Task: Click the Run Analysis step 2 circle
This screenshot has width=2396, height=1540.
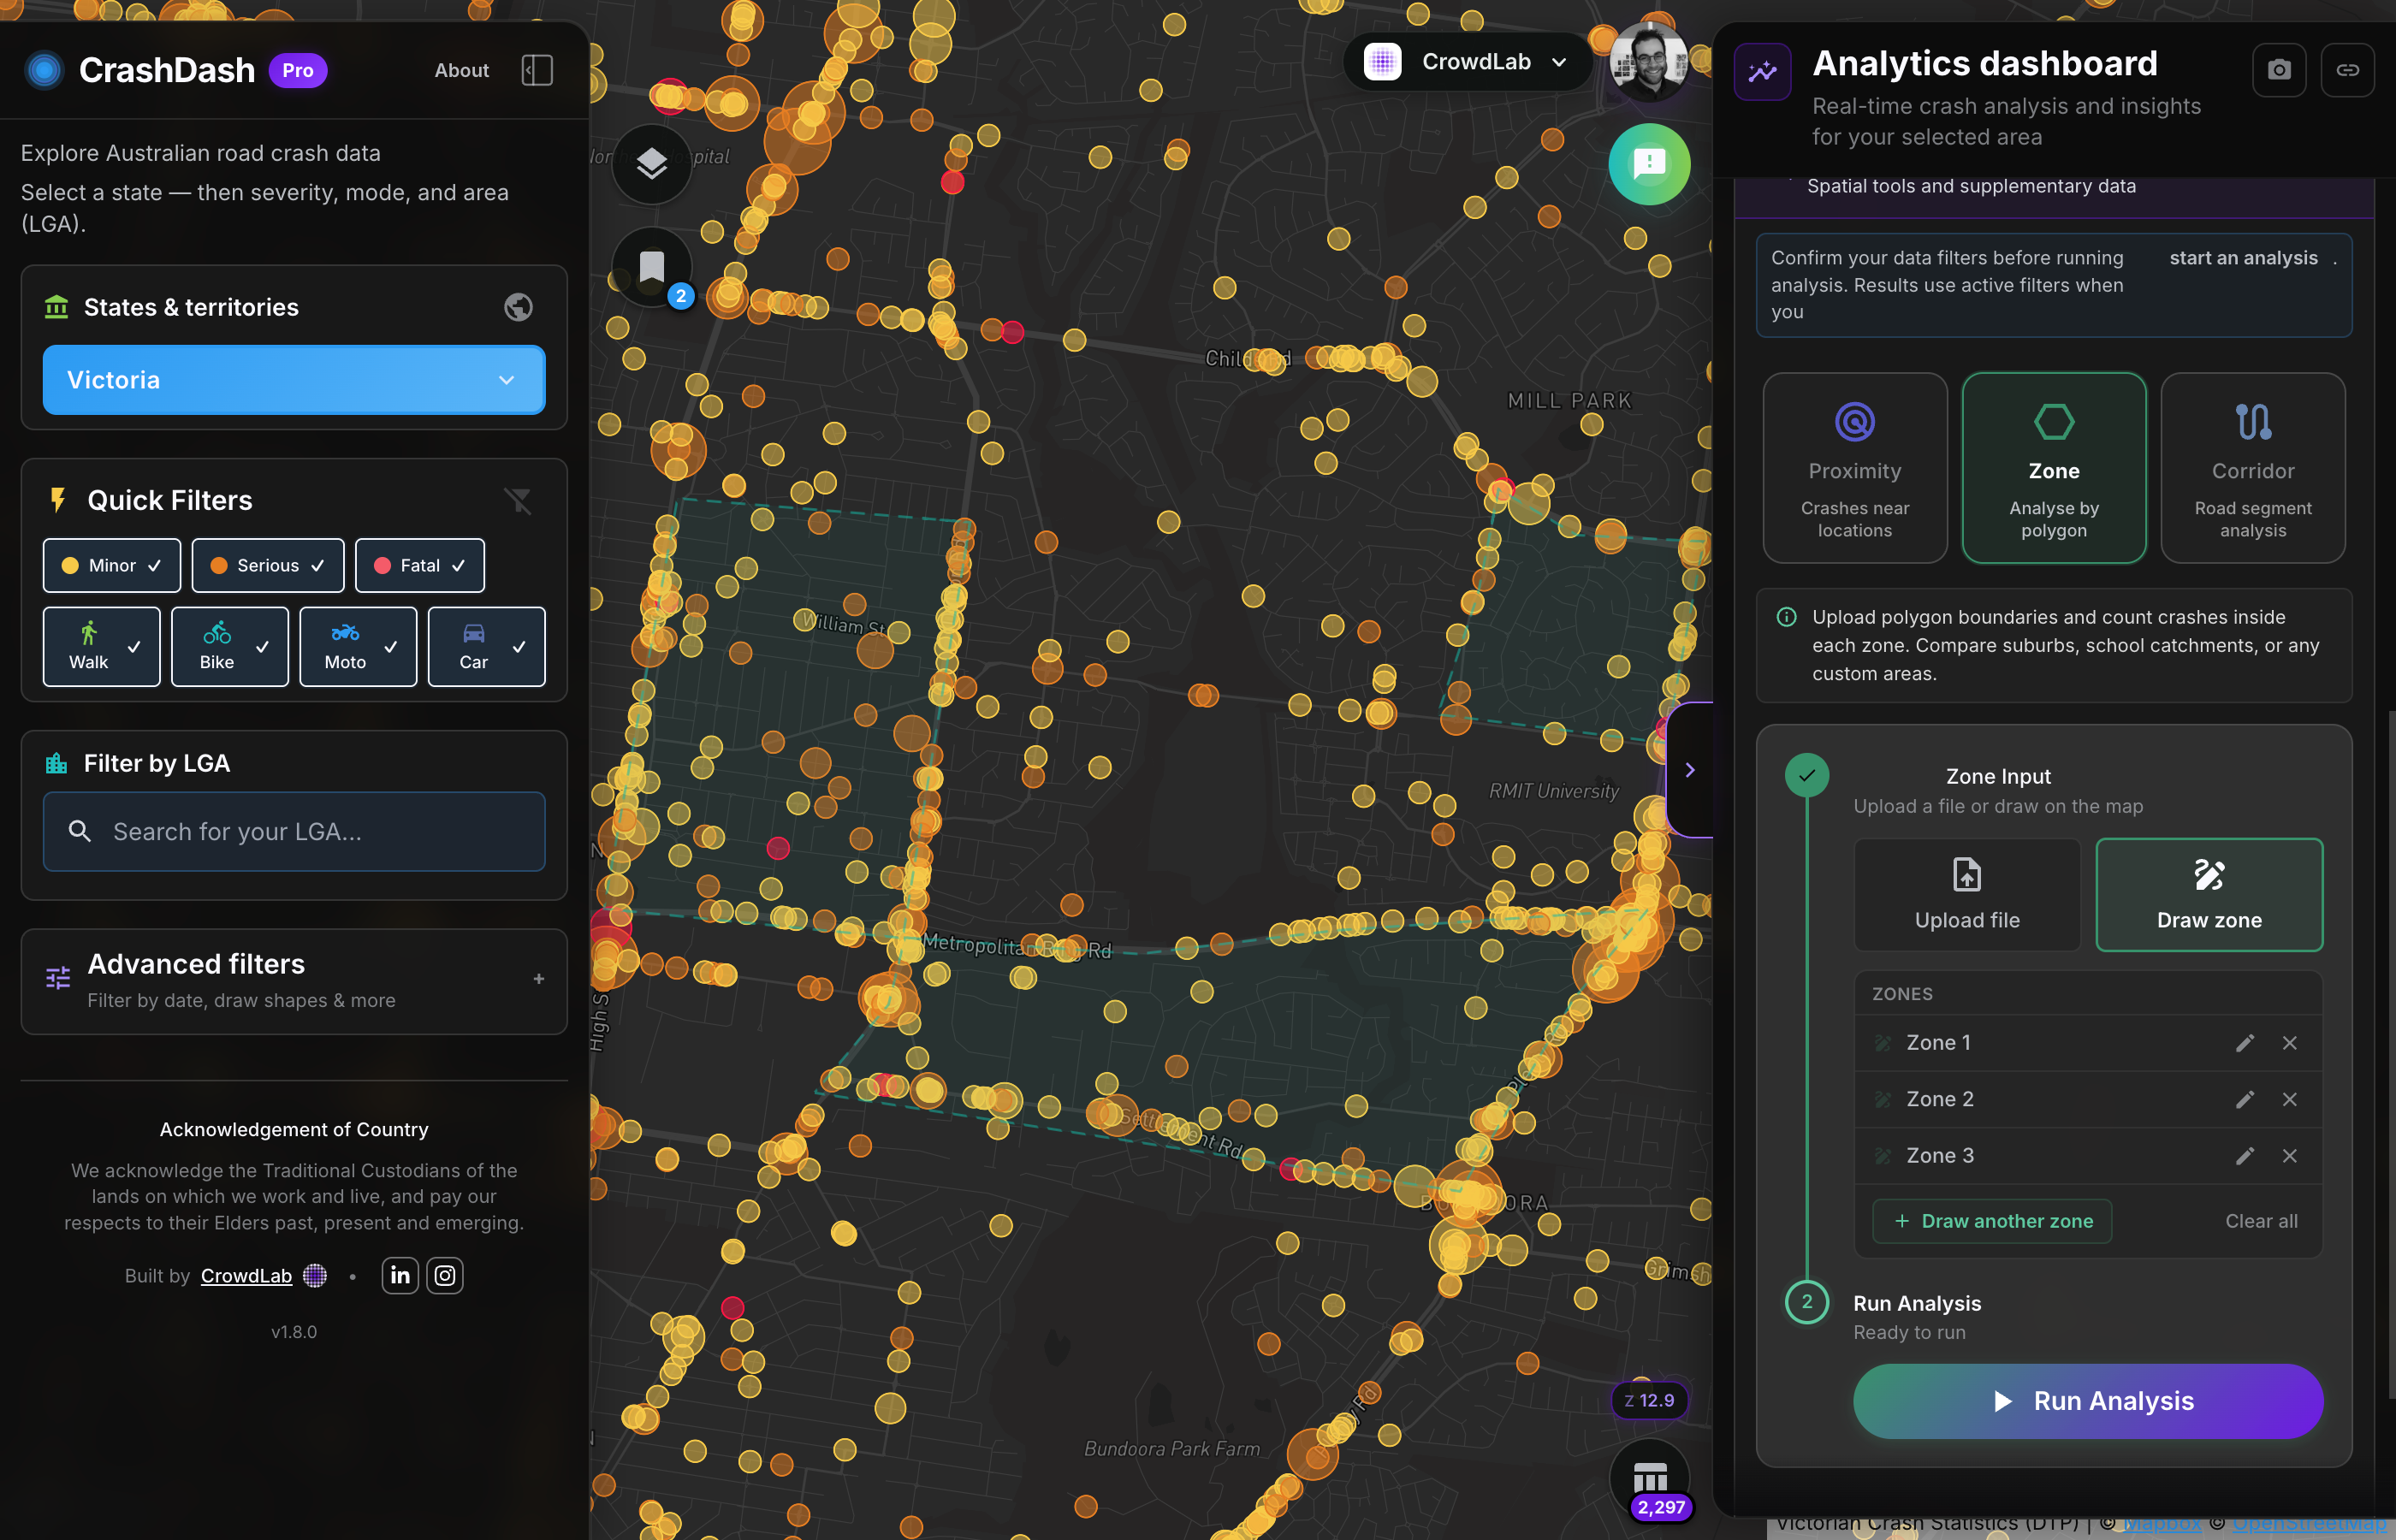Action: [1807, 1302]
